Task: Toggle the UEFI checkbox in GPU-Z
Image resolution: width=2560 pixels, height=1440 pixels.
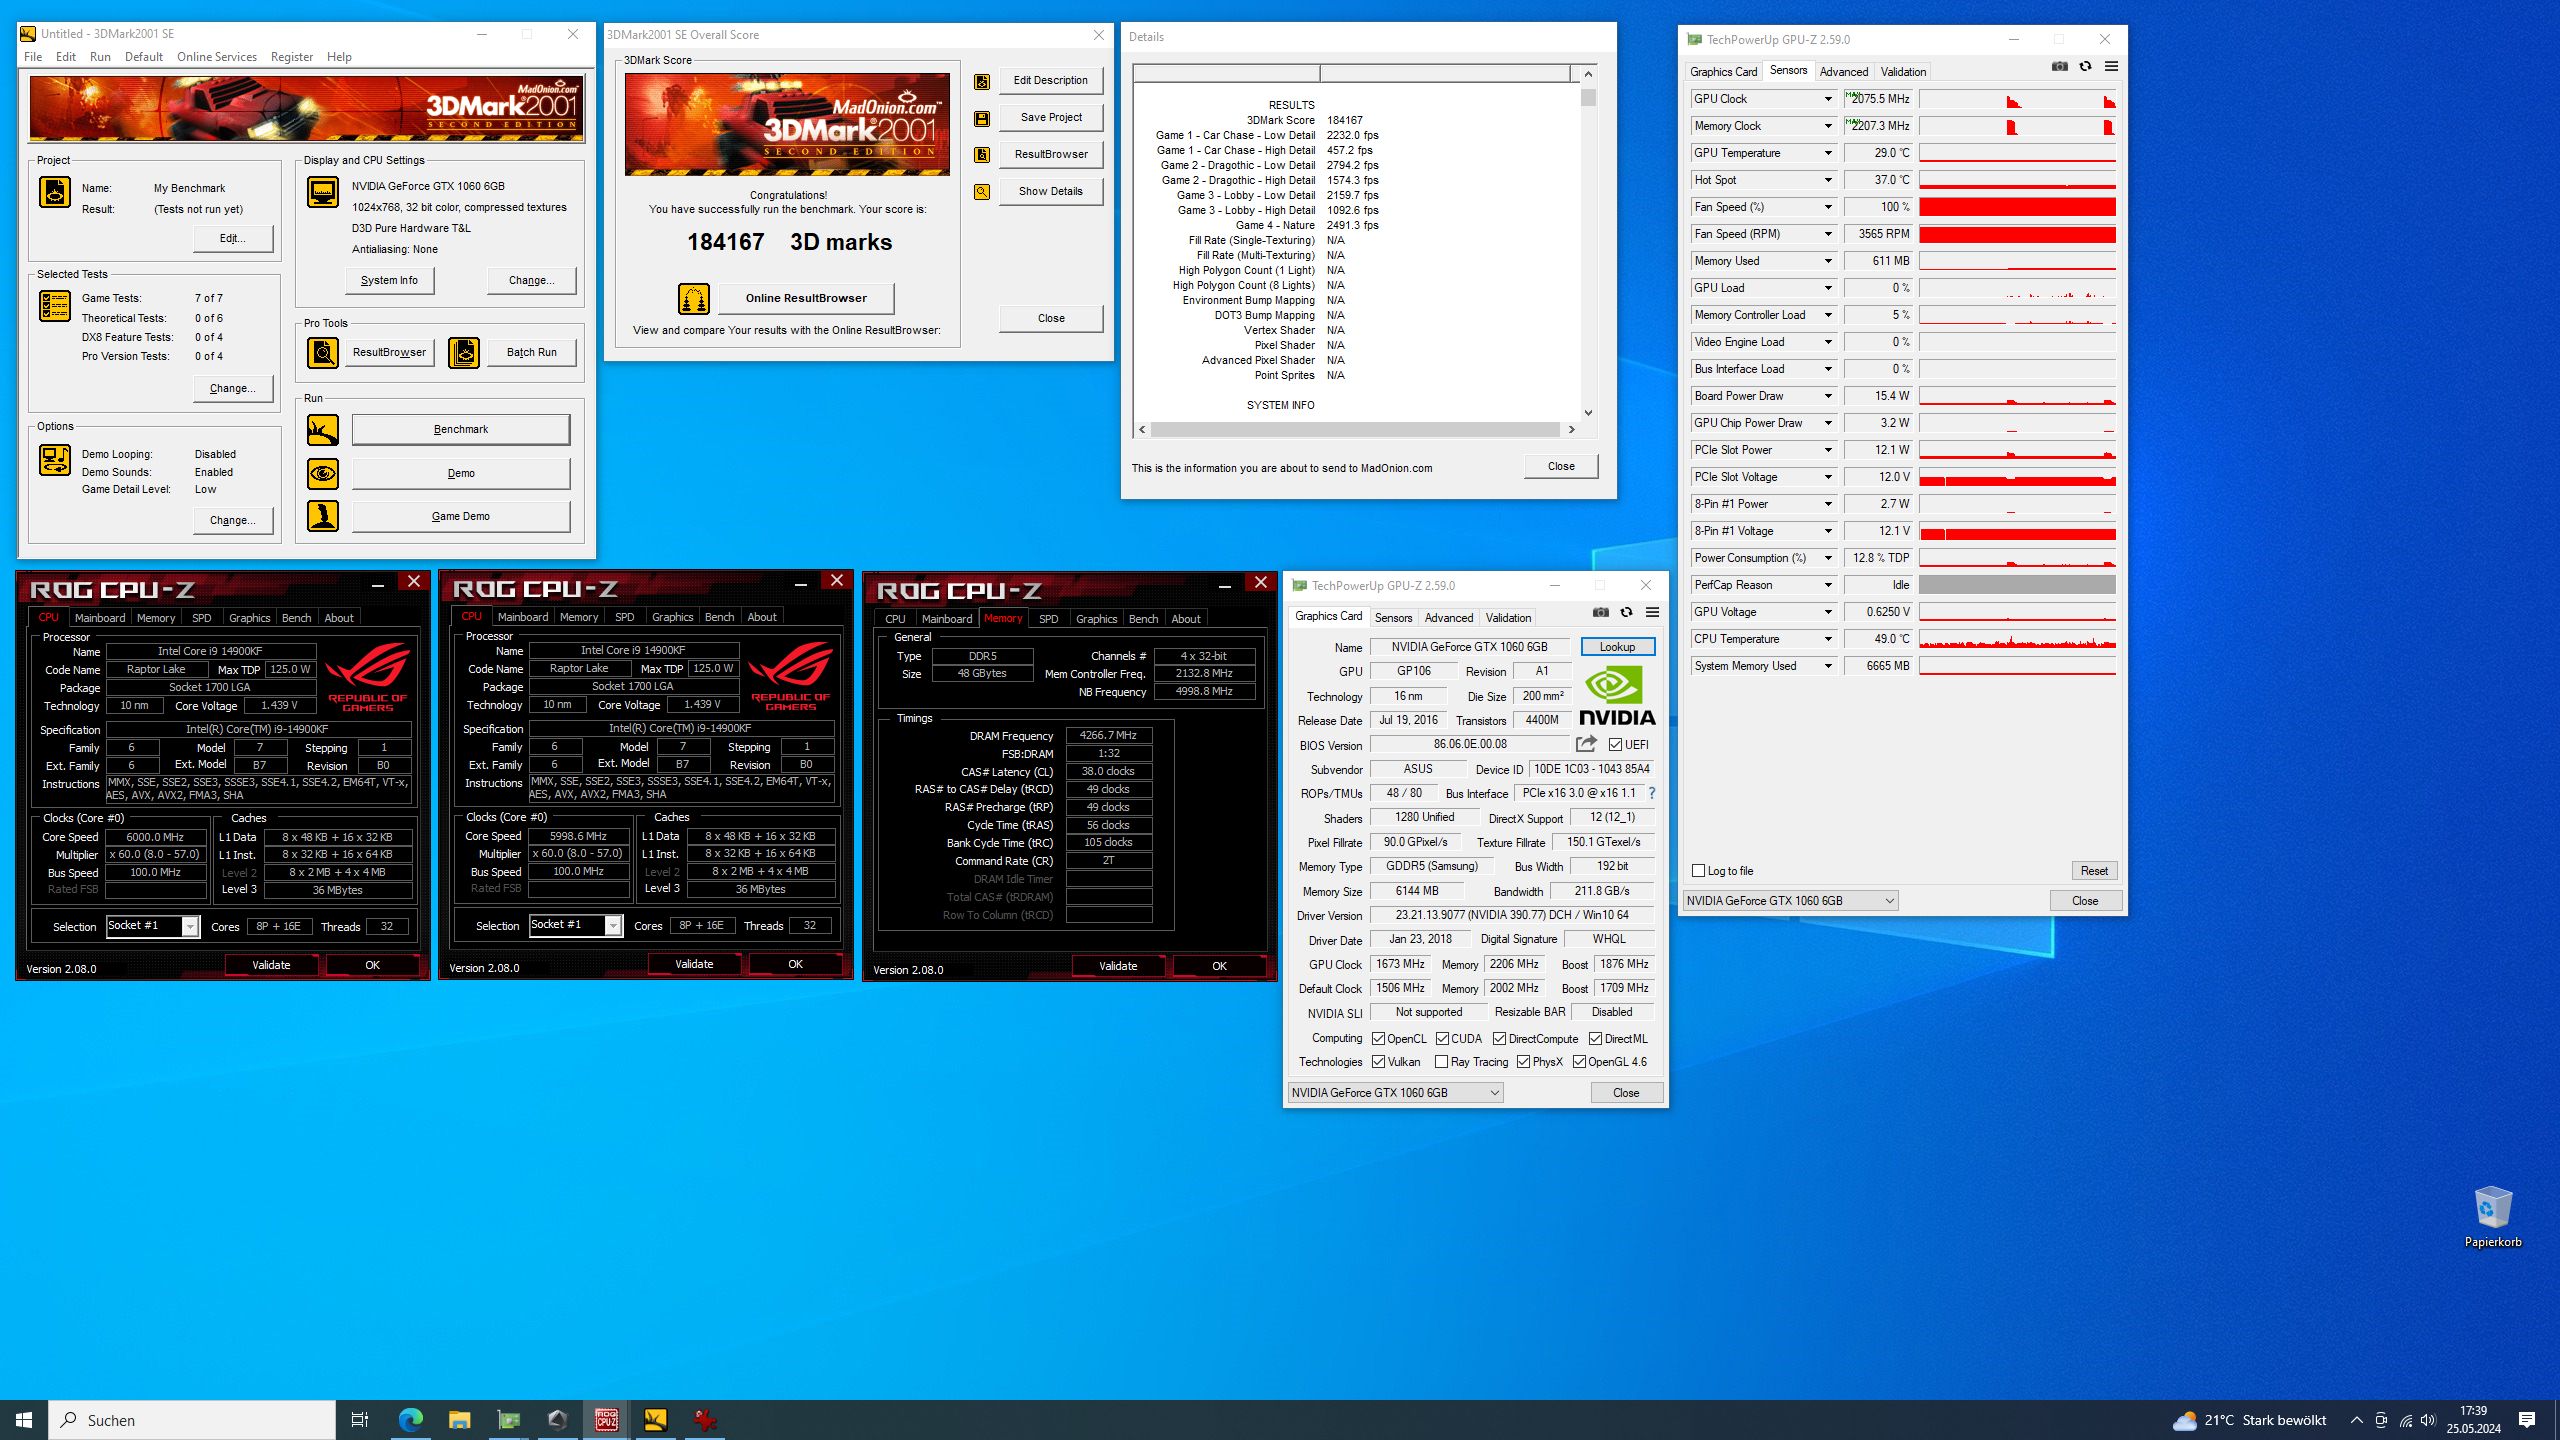Action: click(1615, 745)
